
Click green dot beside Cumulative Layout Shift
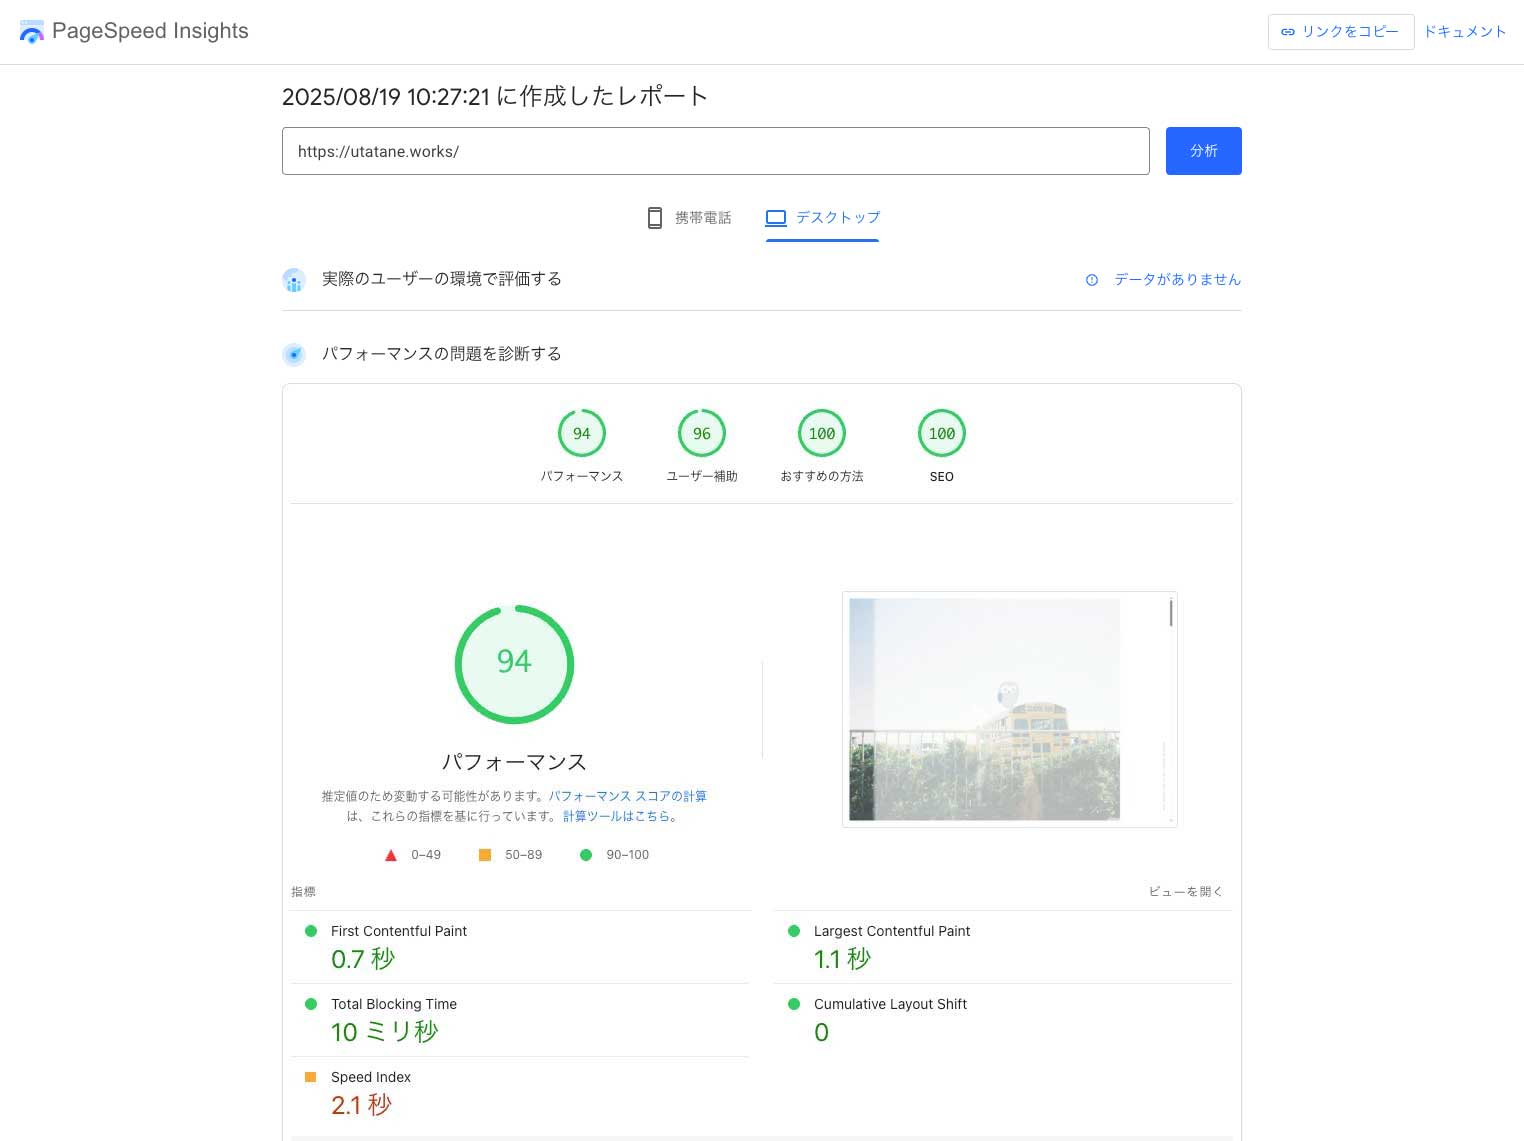pyautogui.click(x=794, y=1004)
